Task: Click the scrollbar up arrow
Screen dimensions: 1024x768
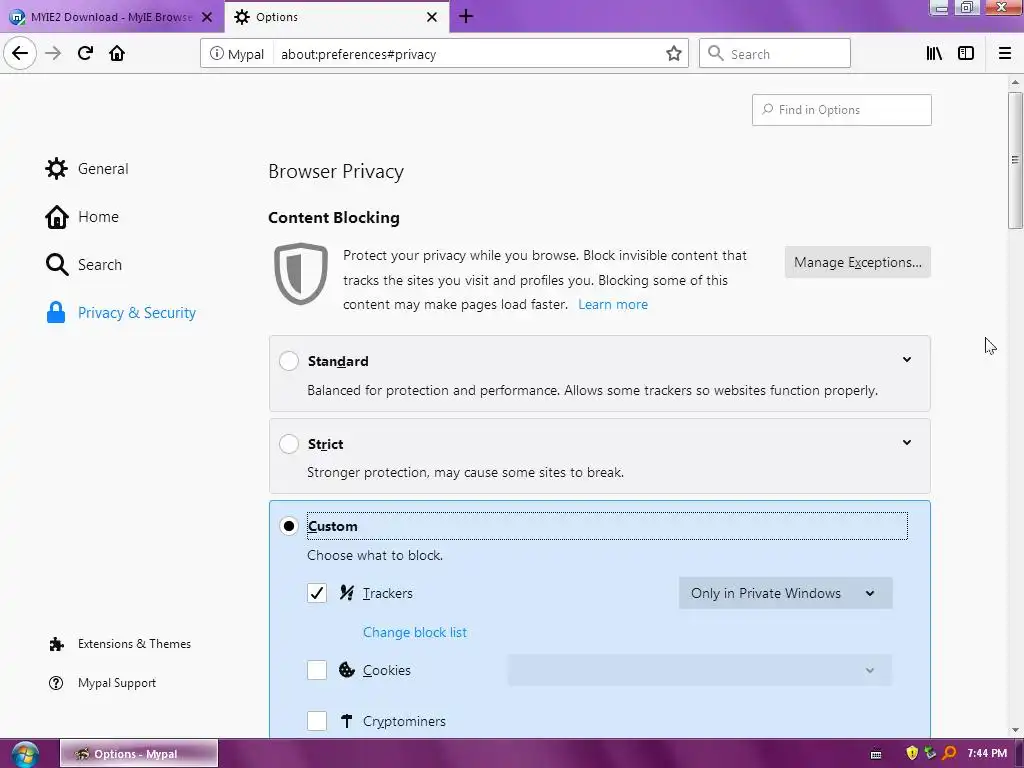Action: coord(1015,83)
